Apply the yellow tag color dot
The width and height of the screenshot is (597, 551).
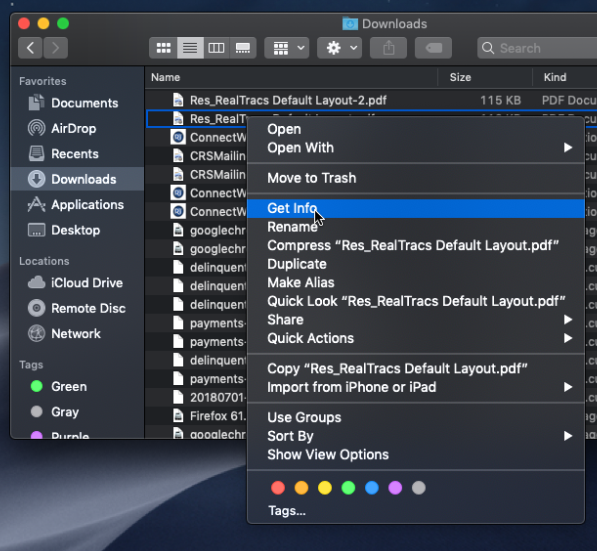325,488
